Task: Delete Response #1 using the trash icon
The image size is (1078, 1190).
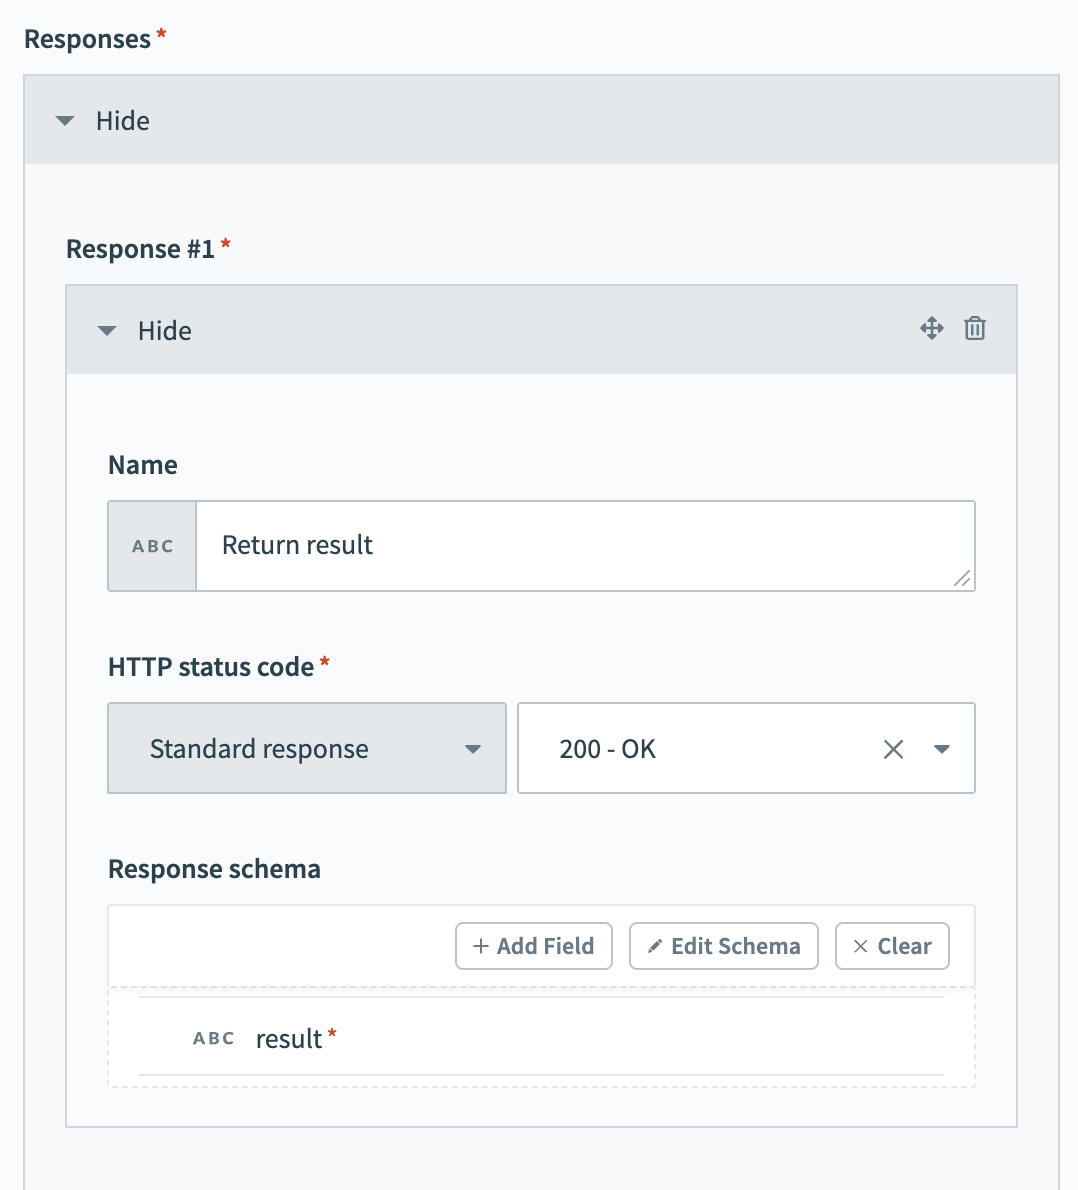Action: 974,328
